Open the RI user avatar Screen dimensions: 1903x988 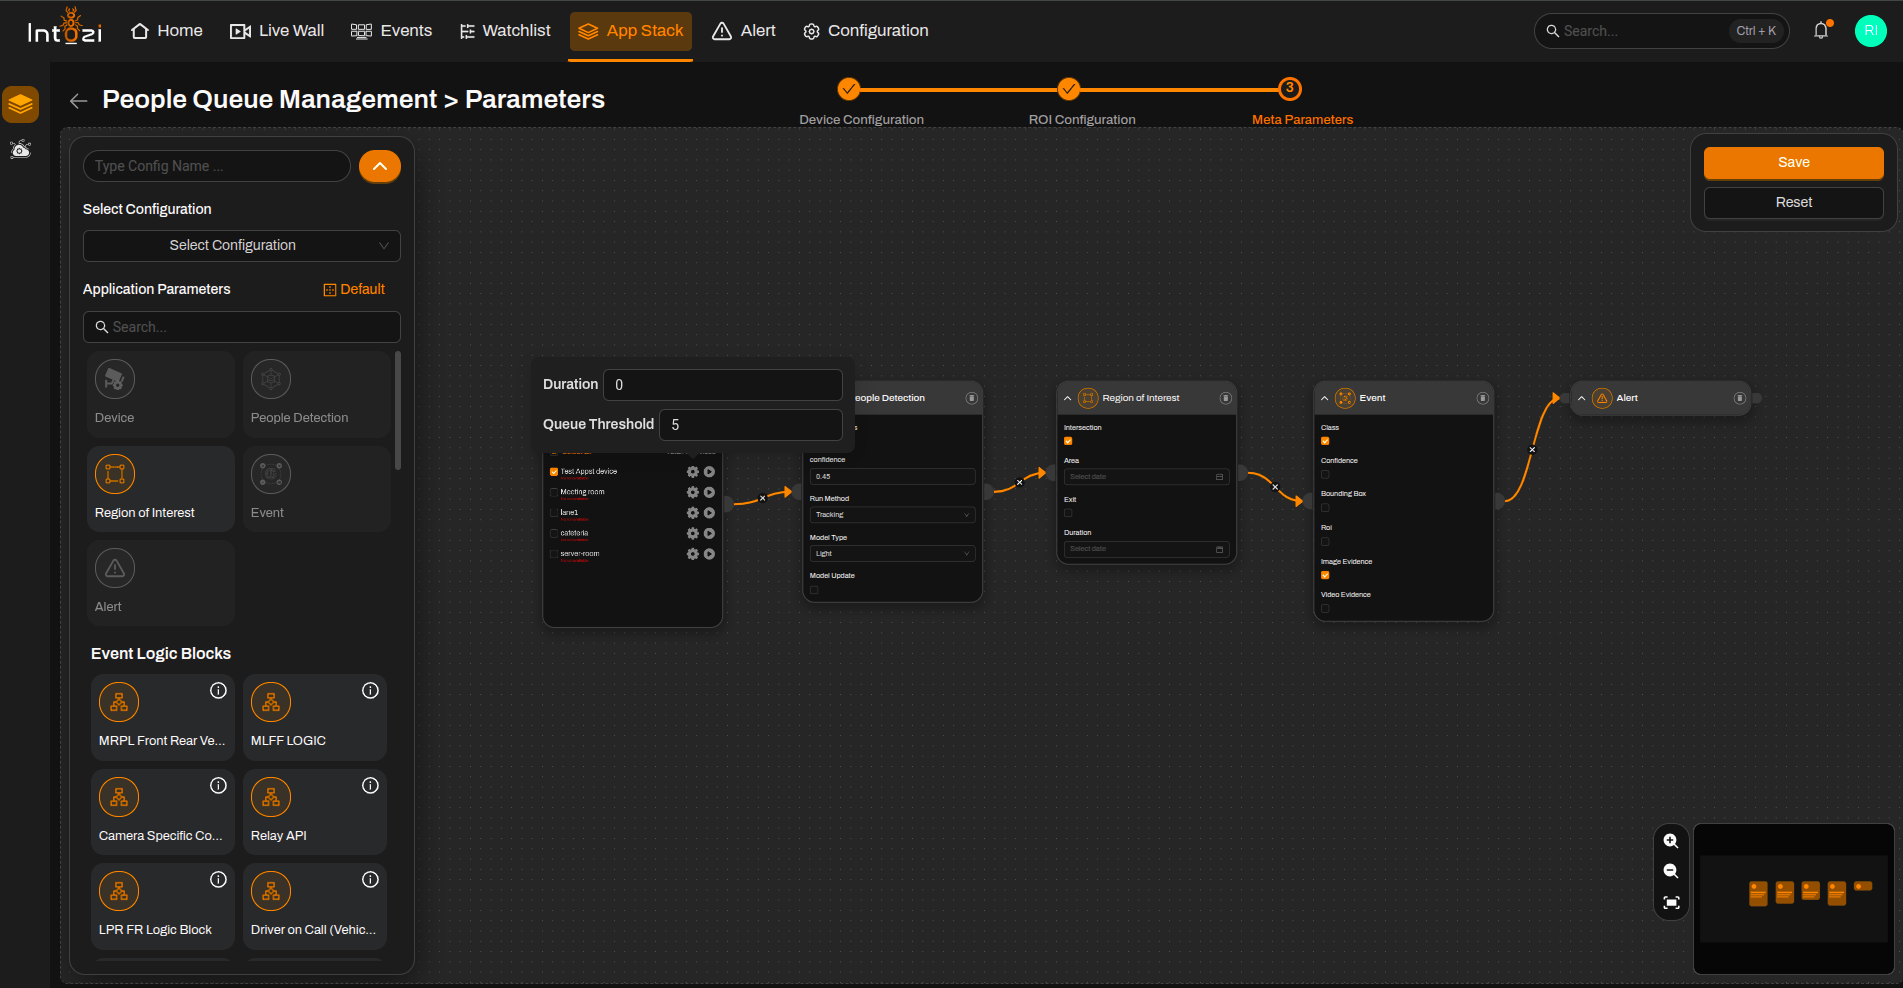(1870, 31)
